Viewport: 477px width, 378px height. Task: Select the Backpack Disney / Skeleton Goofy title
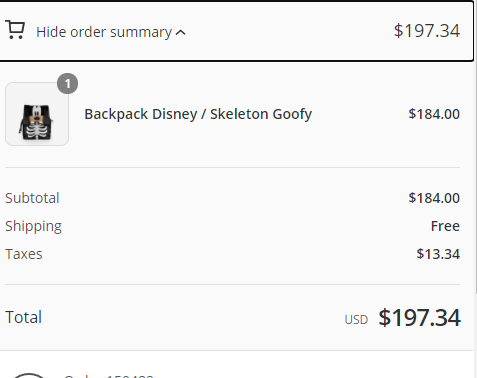click(198, 114)
